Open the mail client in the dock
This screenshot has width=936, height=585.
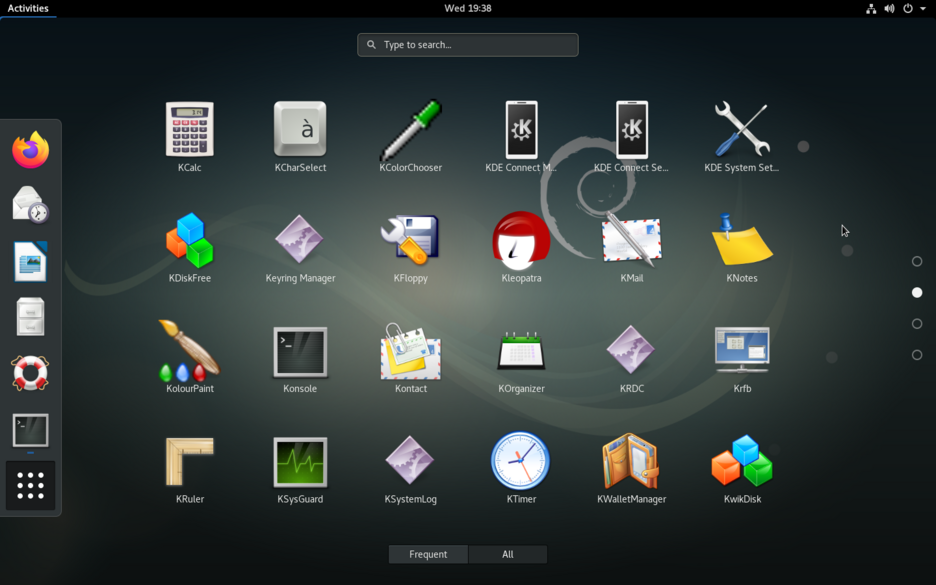click(x=30, y=205)
